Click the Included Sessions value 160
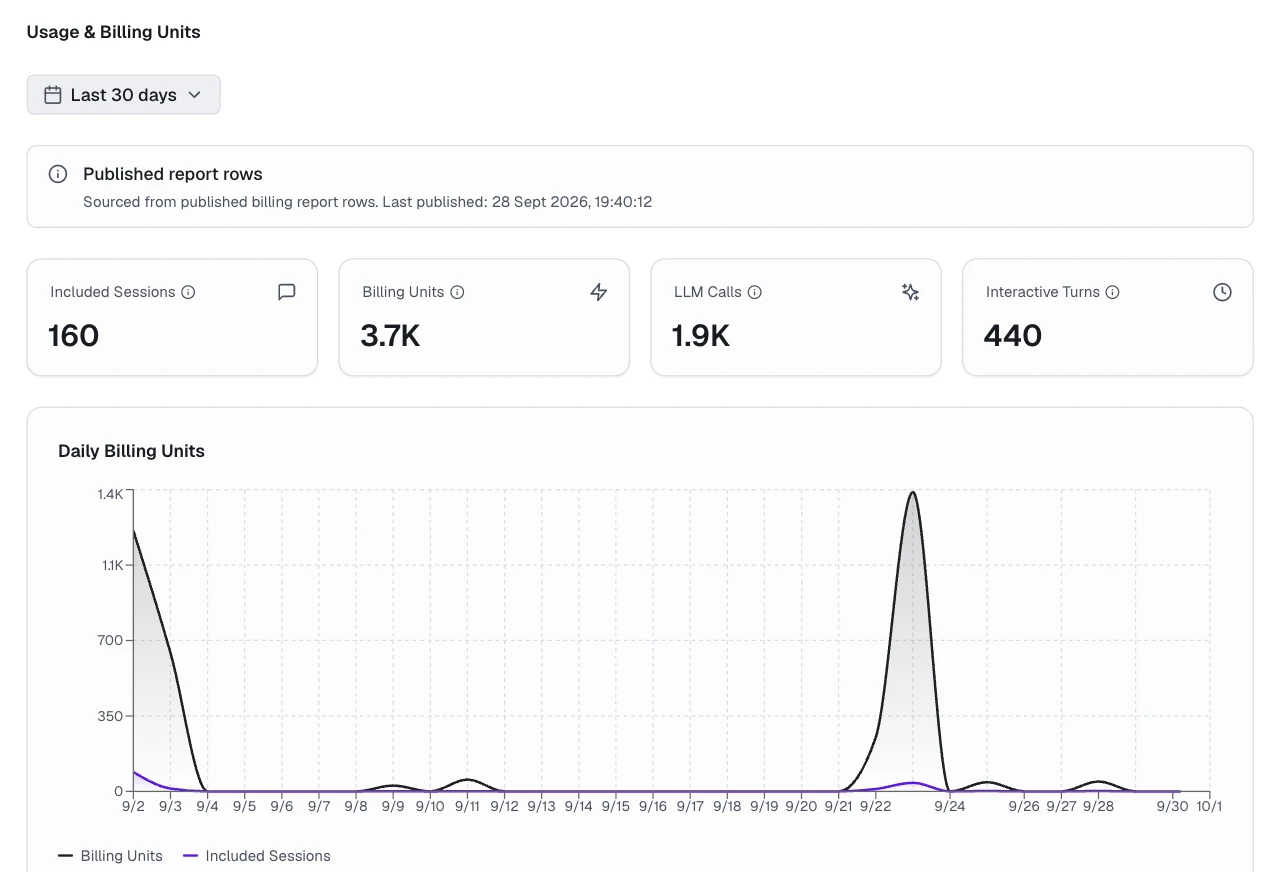This screenshot has height=872, width=1266. tap(74, 335)
